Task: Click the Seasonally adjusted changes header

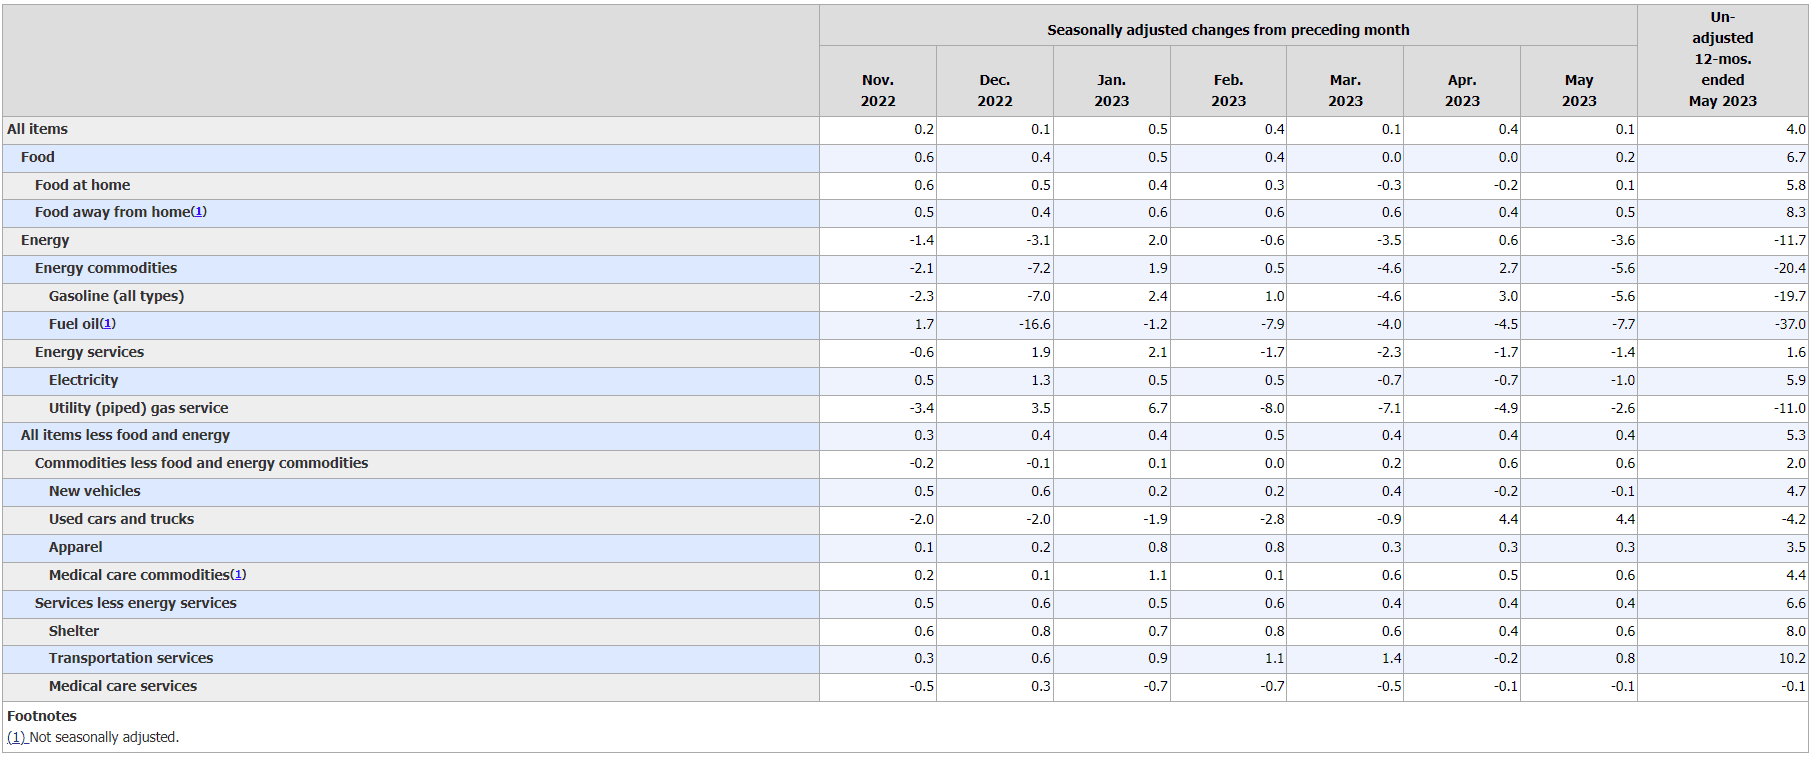Action: tap(1228, 30)
